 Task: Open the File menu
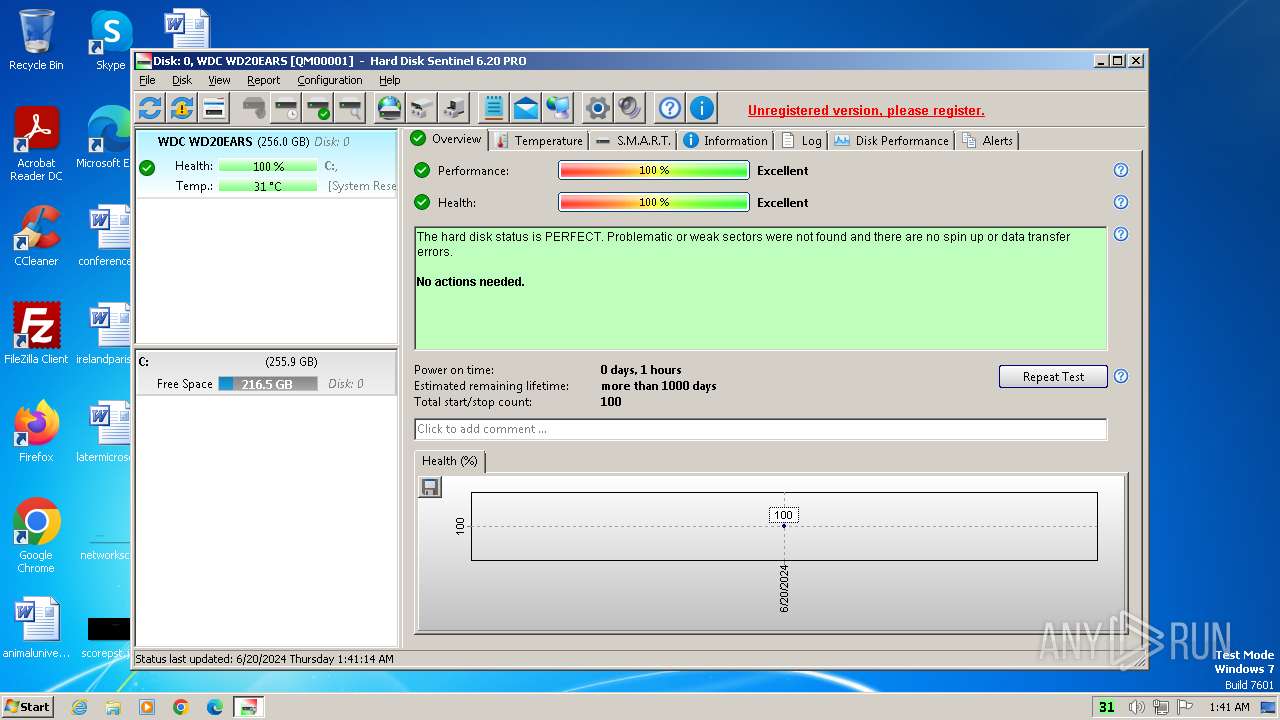147,80
